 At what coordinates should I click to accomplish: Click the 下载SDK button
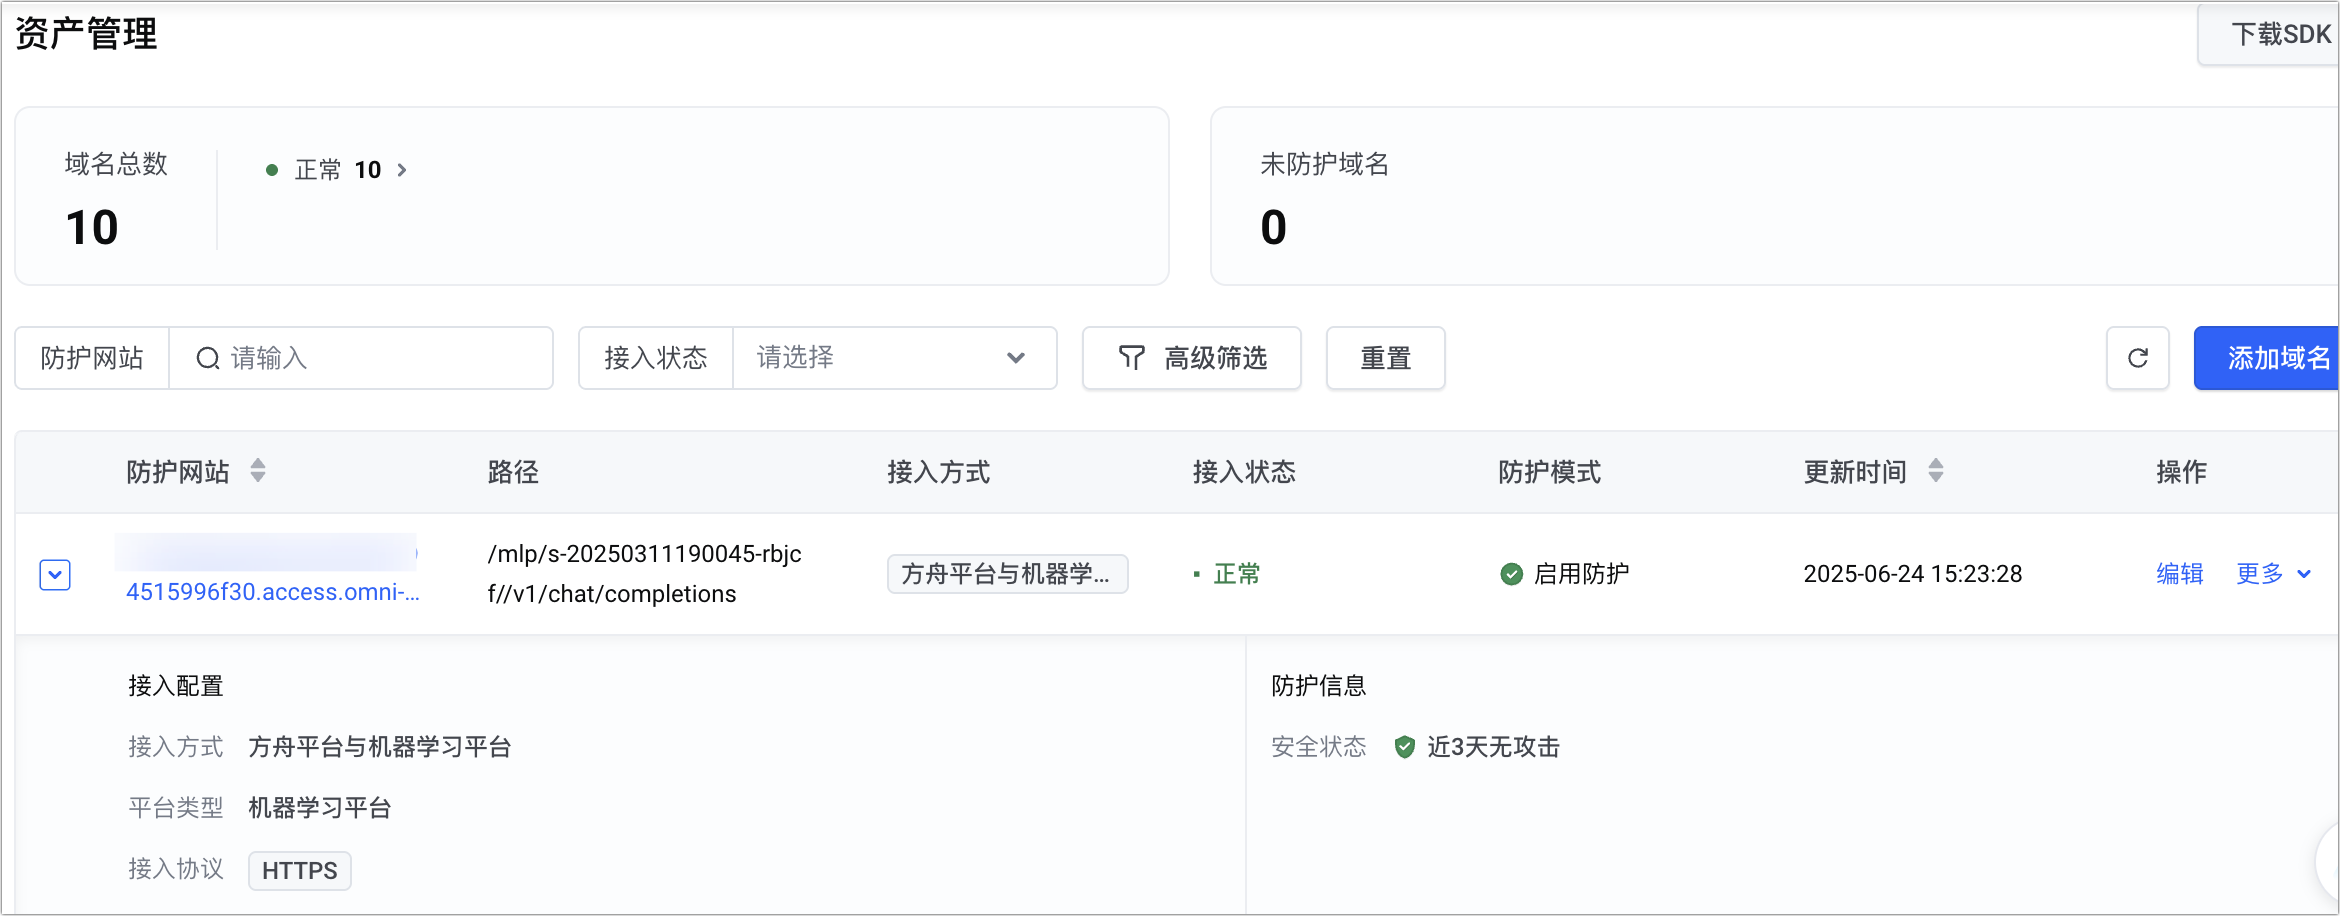[x=2274, y=35]
